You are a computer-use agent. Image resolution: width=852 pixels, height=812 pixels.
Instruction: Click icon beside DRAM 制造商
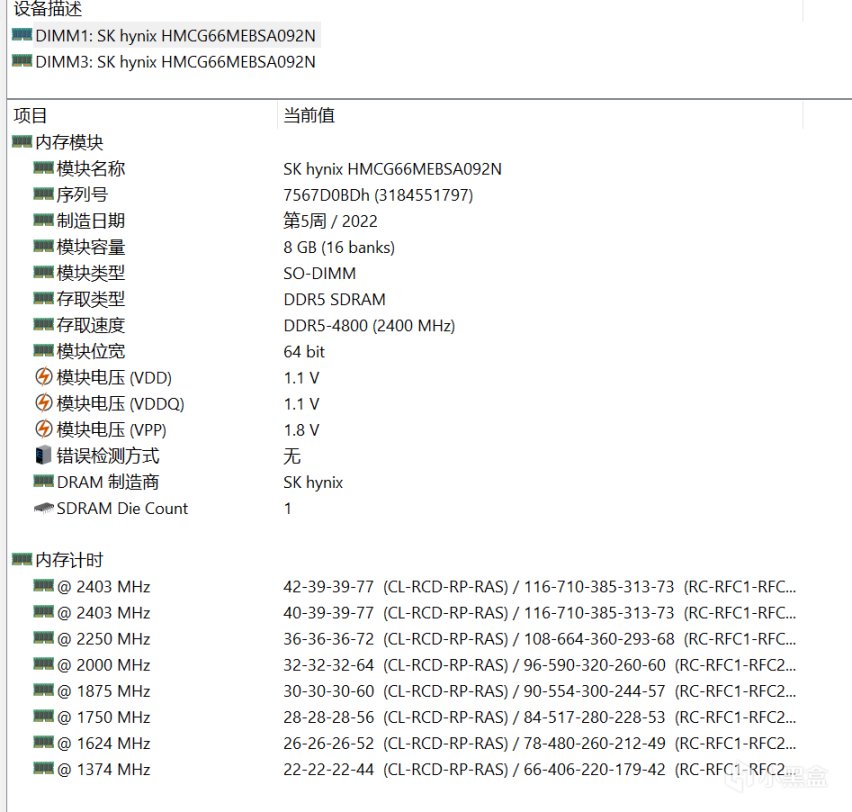tap(43, 481)
